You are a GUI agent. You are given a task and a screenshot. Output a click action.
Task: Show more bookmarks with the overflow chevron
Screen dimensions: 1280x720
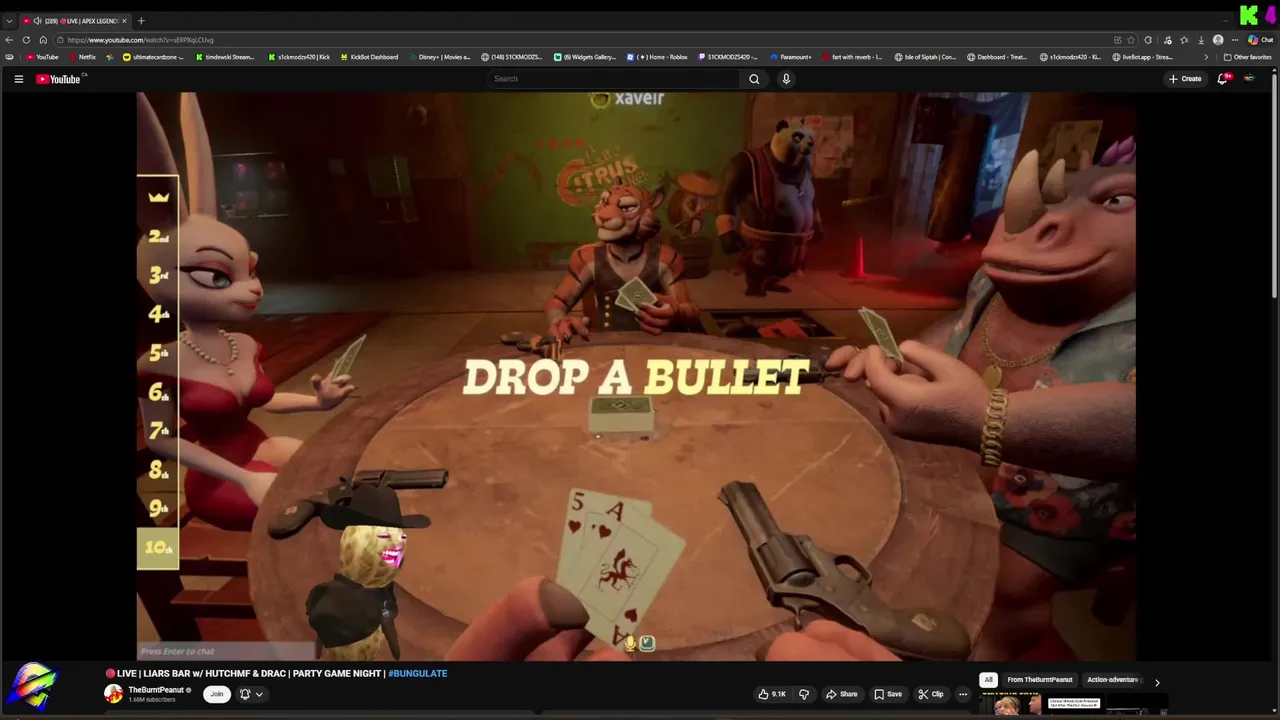click(1206, 57)
